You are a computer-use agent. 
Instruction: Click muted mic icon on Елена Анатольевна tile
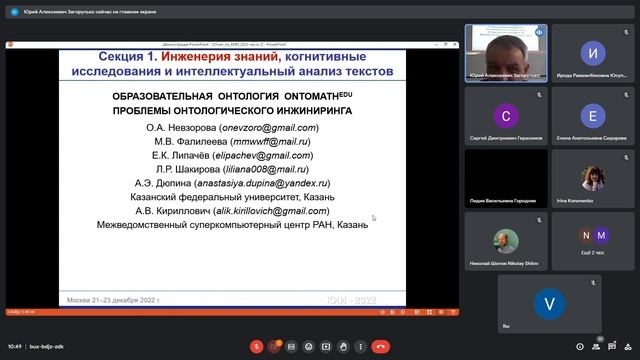[626, 95]
